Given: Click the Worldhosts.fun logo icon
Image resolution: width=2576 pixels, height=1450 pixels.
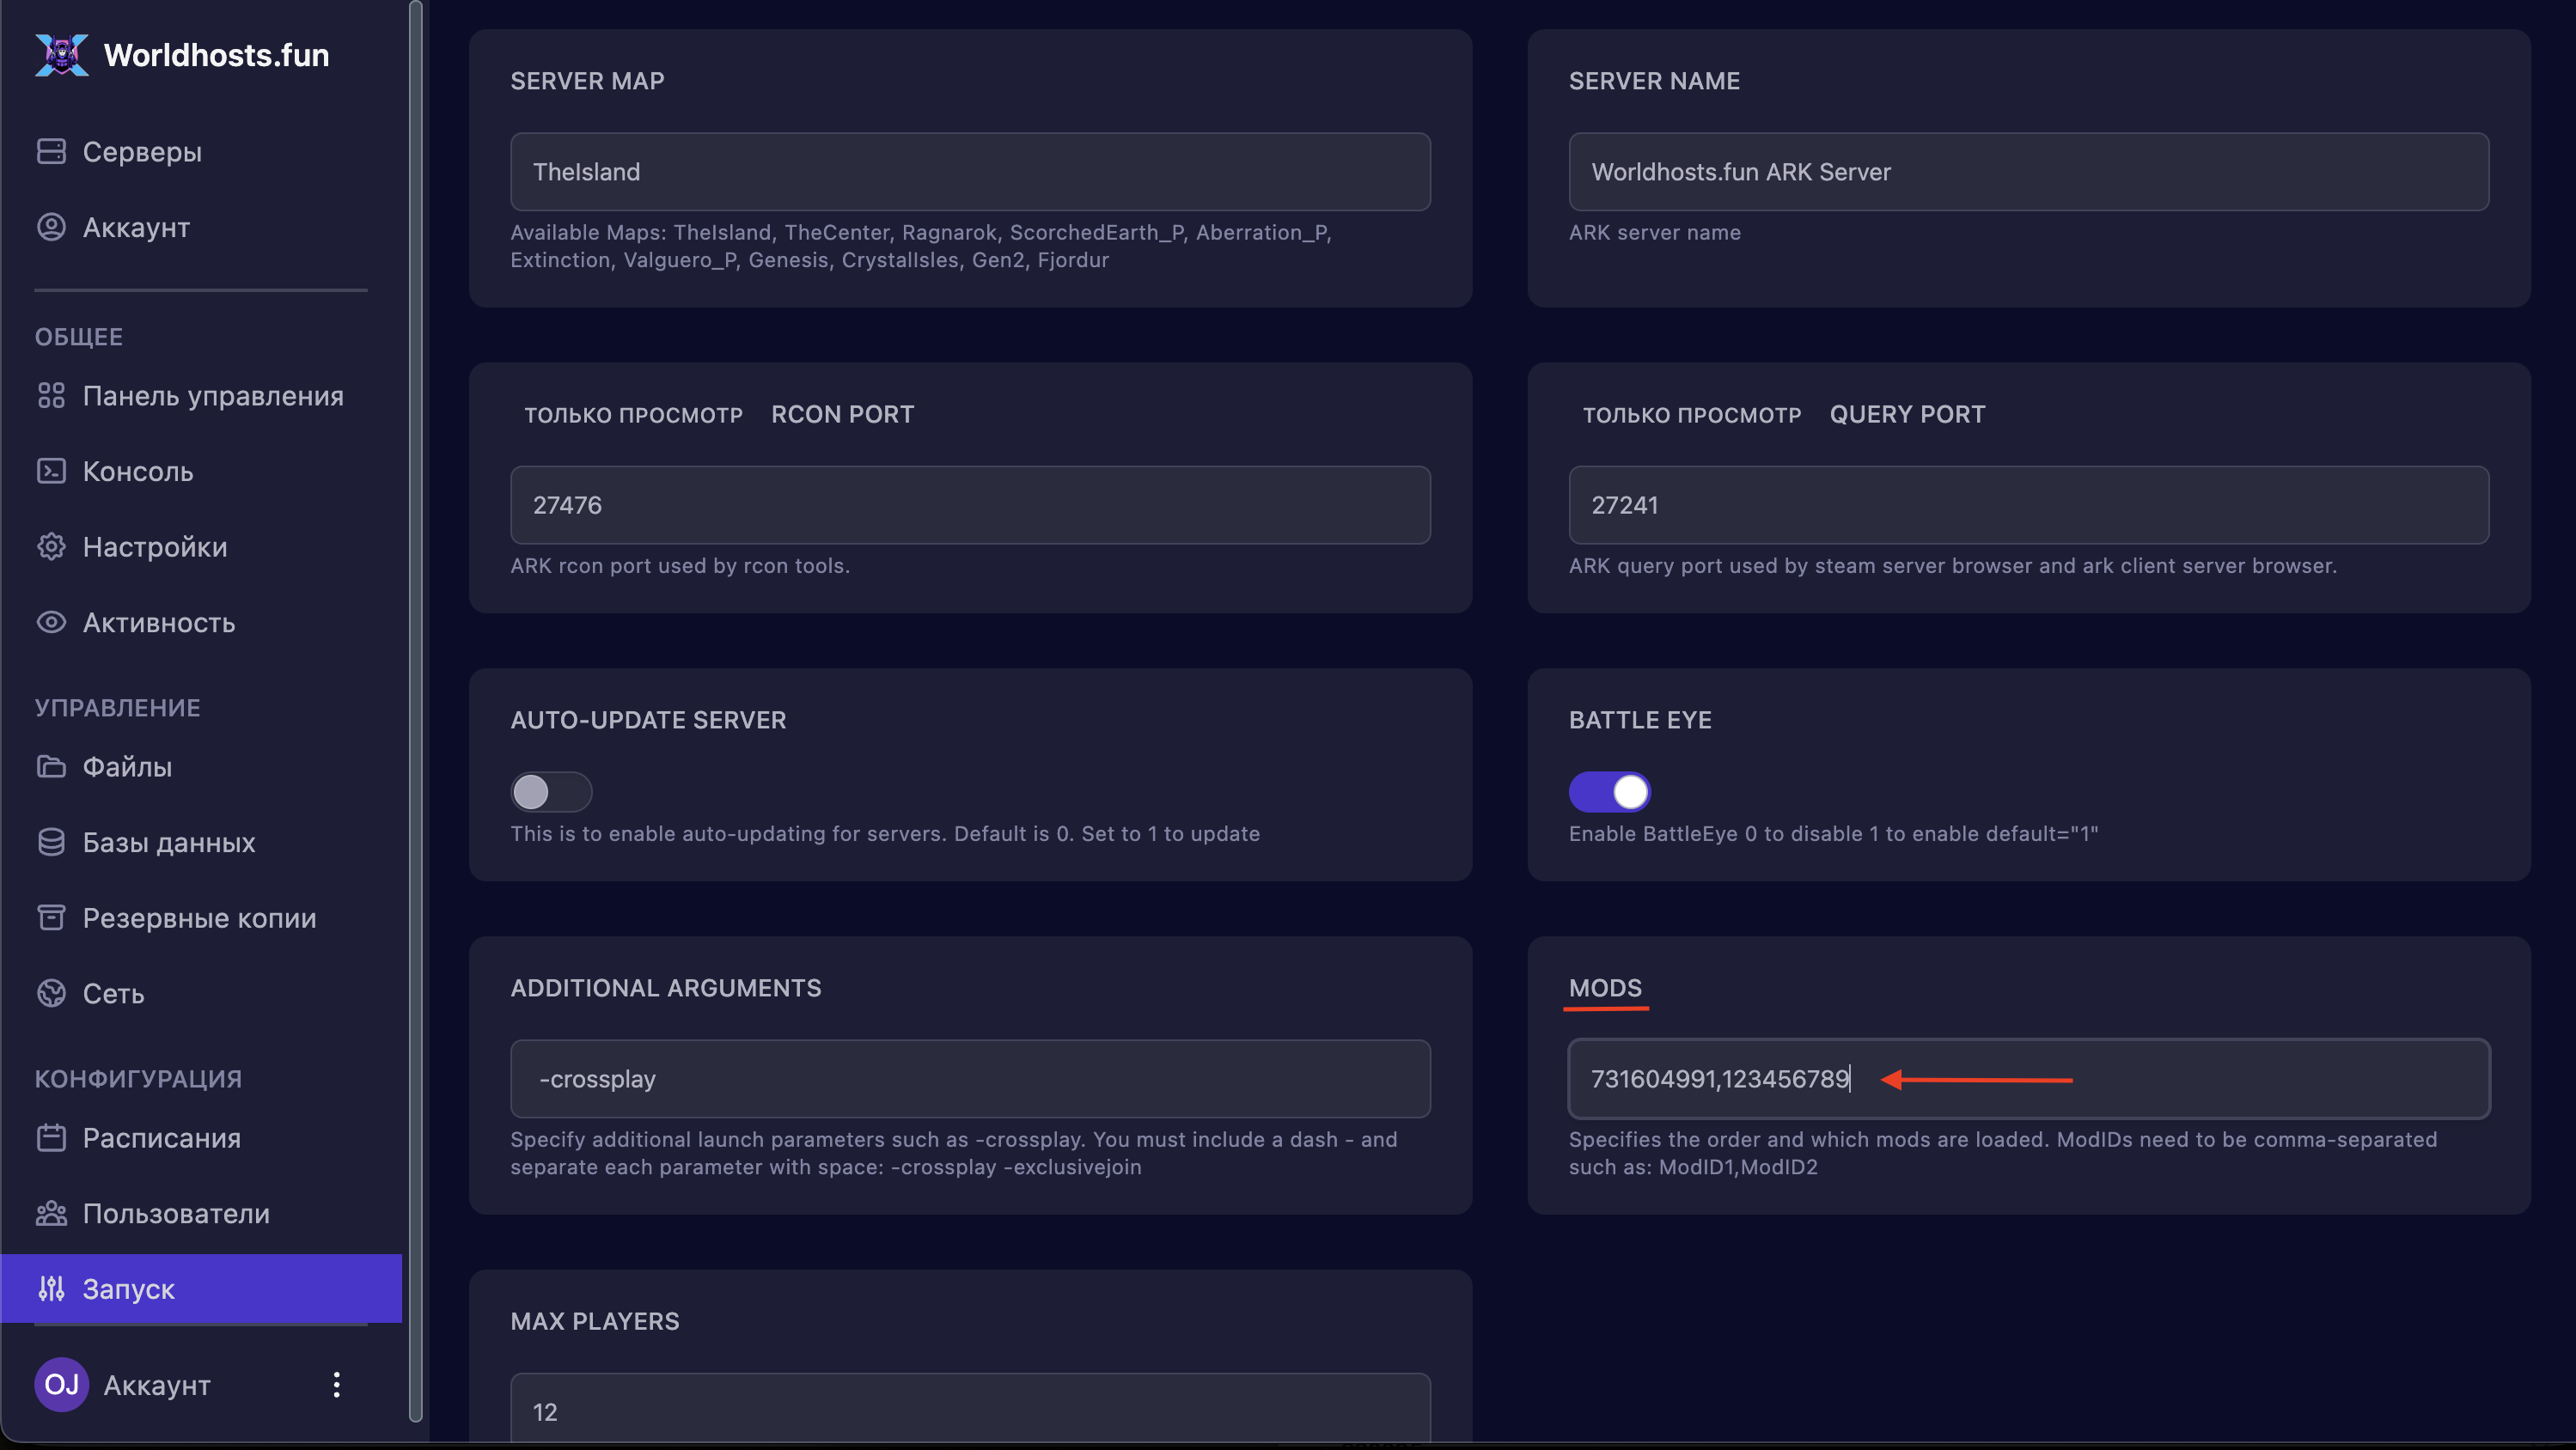Looking at the screenshot, I should (x=61, y=55).
